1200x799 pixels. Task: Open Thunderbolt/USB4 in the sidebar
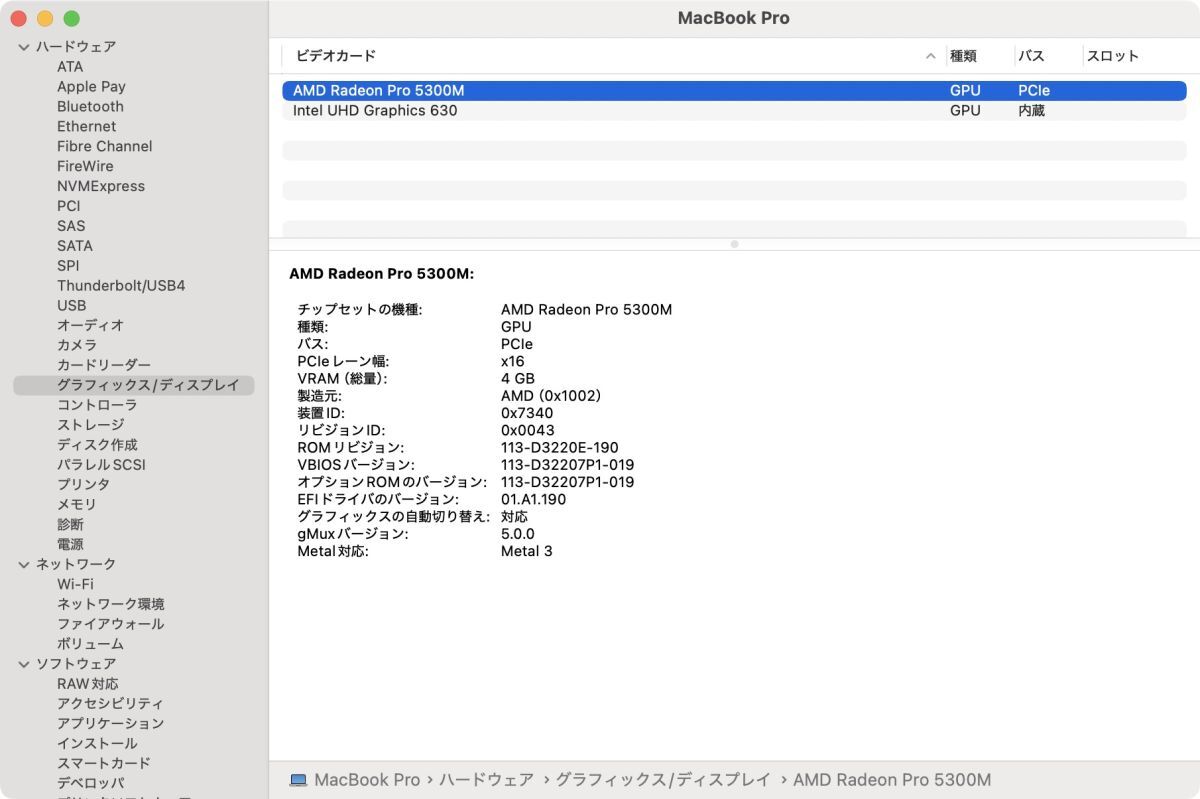(x=121, y=286)
